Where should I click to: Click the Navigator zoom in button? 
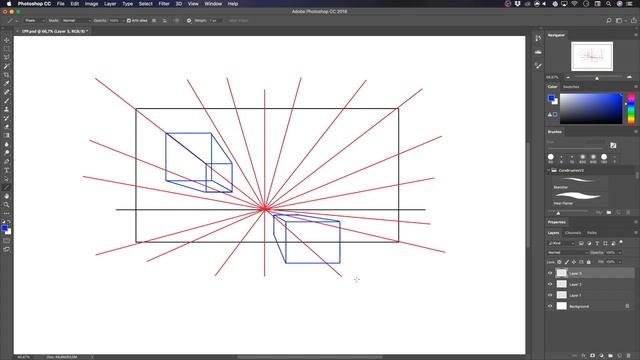[629, 77]
